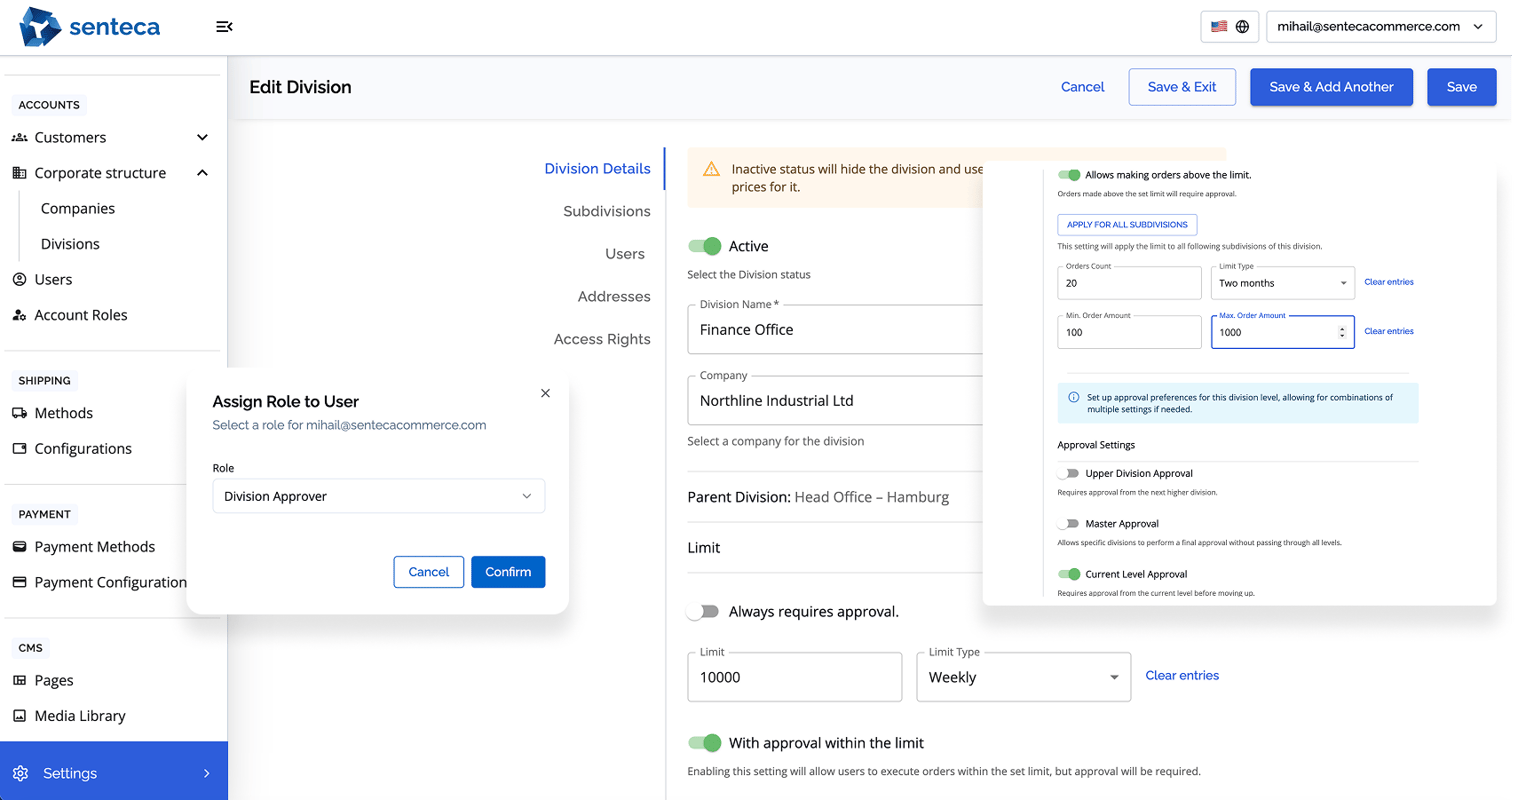Image resolution: width=1518 pixels, height=800 pixels.
Task: Open the Role dropdown in dialog
Action: (378, 496)
